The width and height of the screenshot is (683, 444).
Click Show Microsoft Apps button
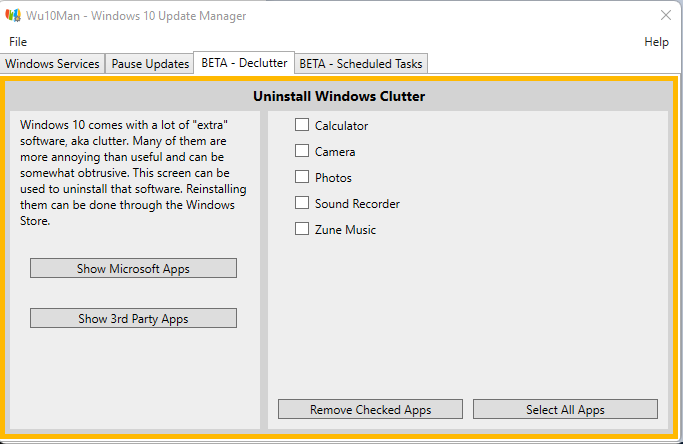(133, 268)
